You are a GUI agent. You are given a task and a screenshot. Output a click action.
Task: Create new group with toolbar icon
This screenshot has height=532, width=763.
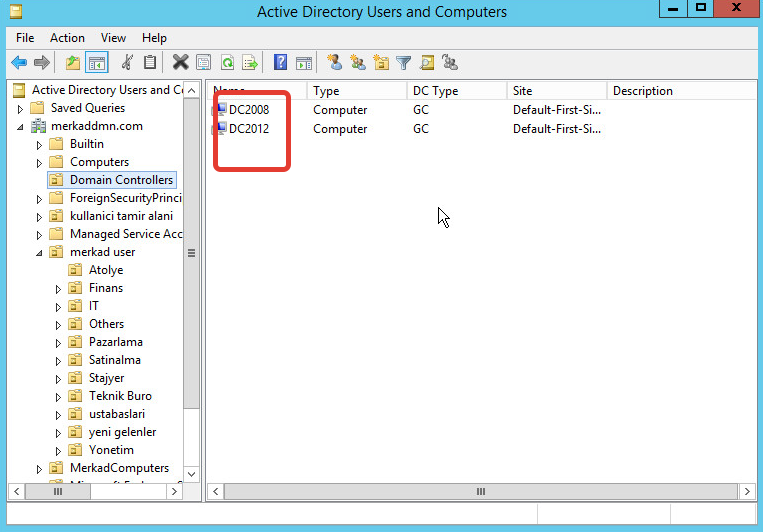(358, 63)
